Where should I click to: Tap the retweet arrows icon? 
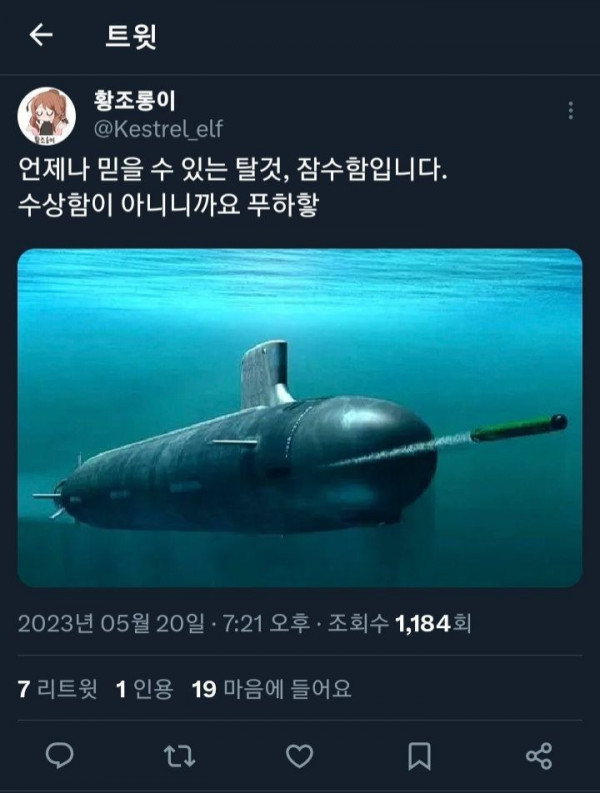[180, 756]
